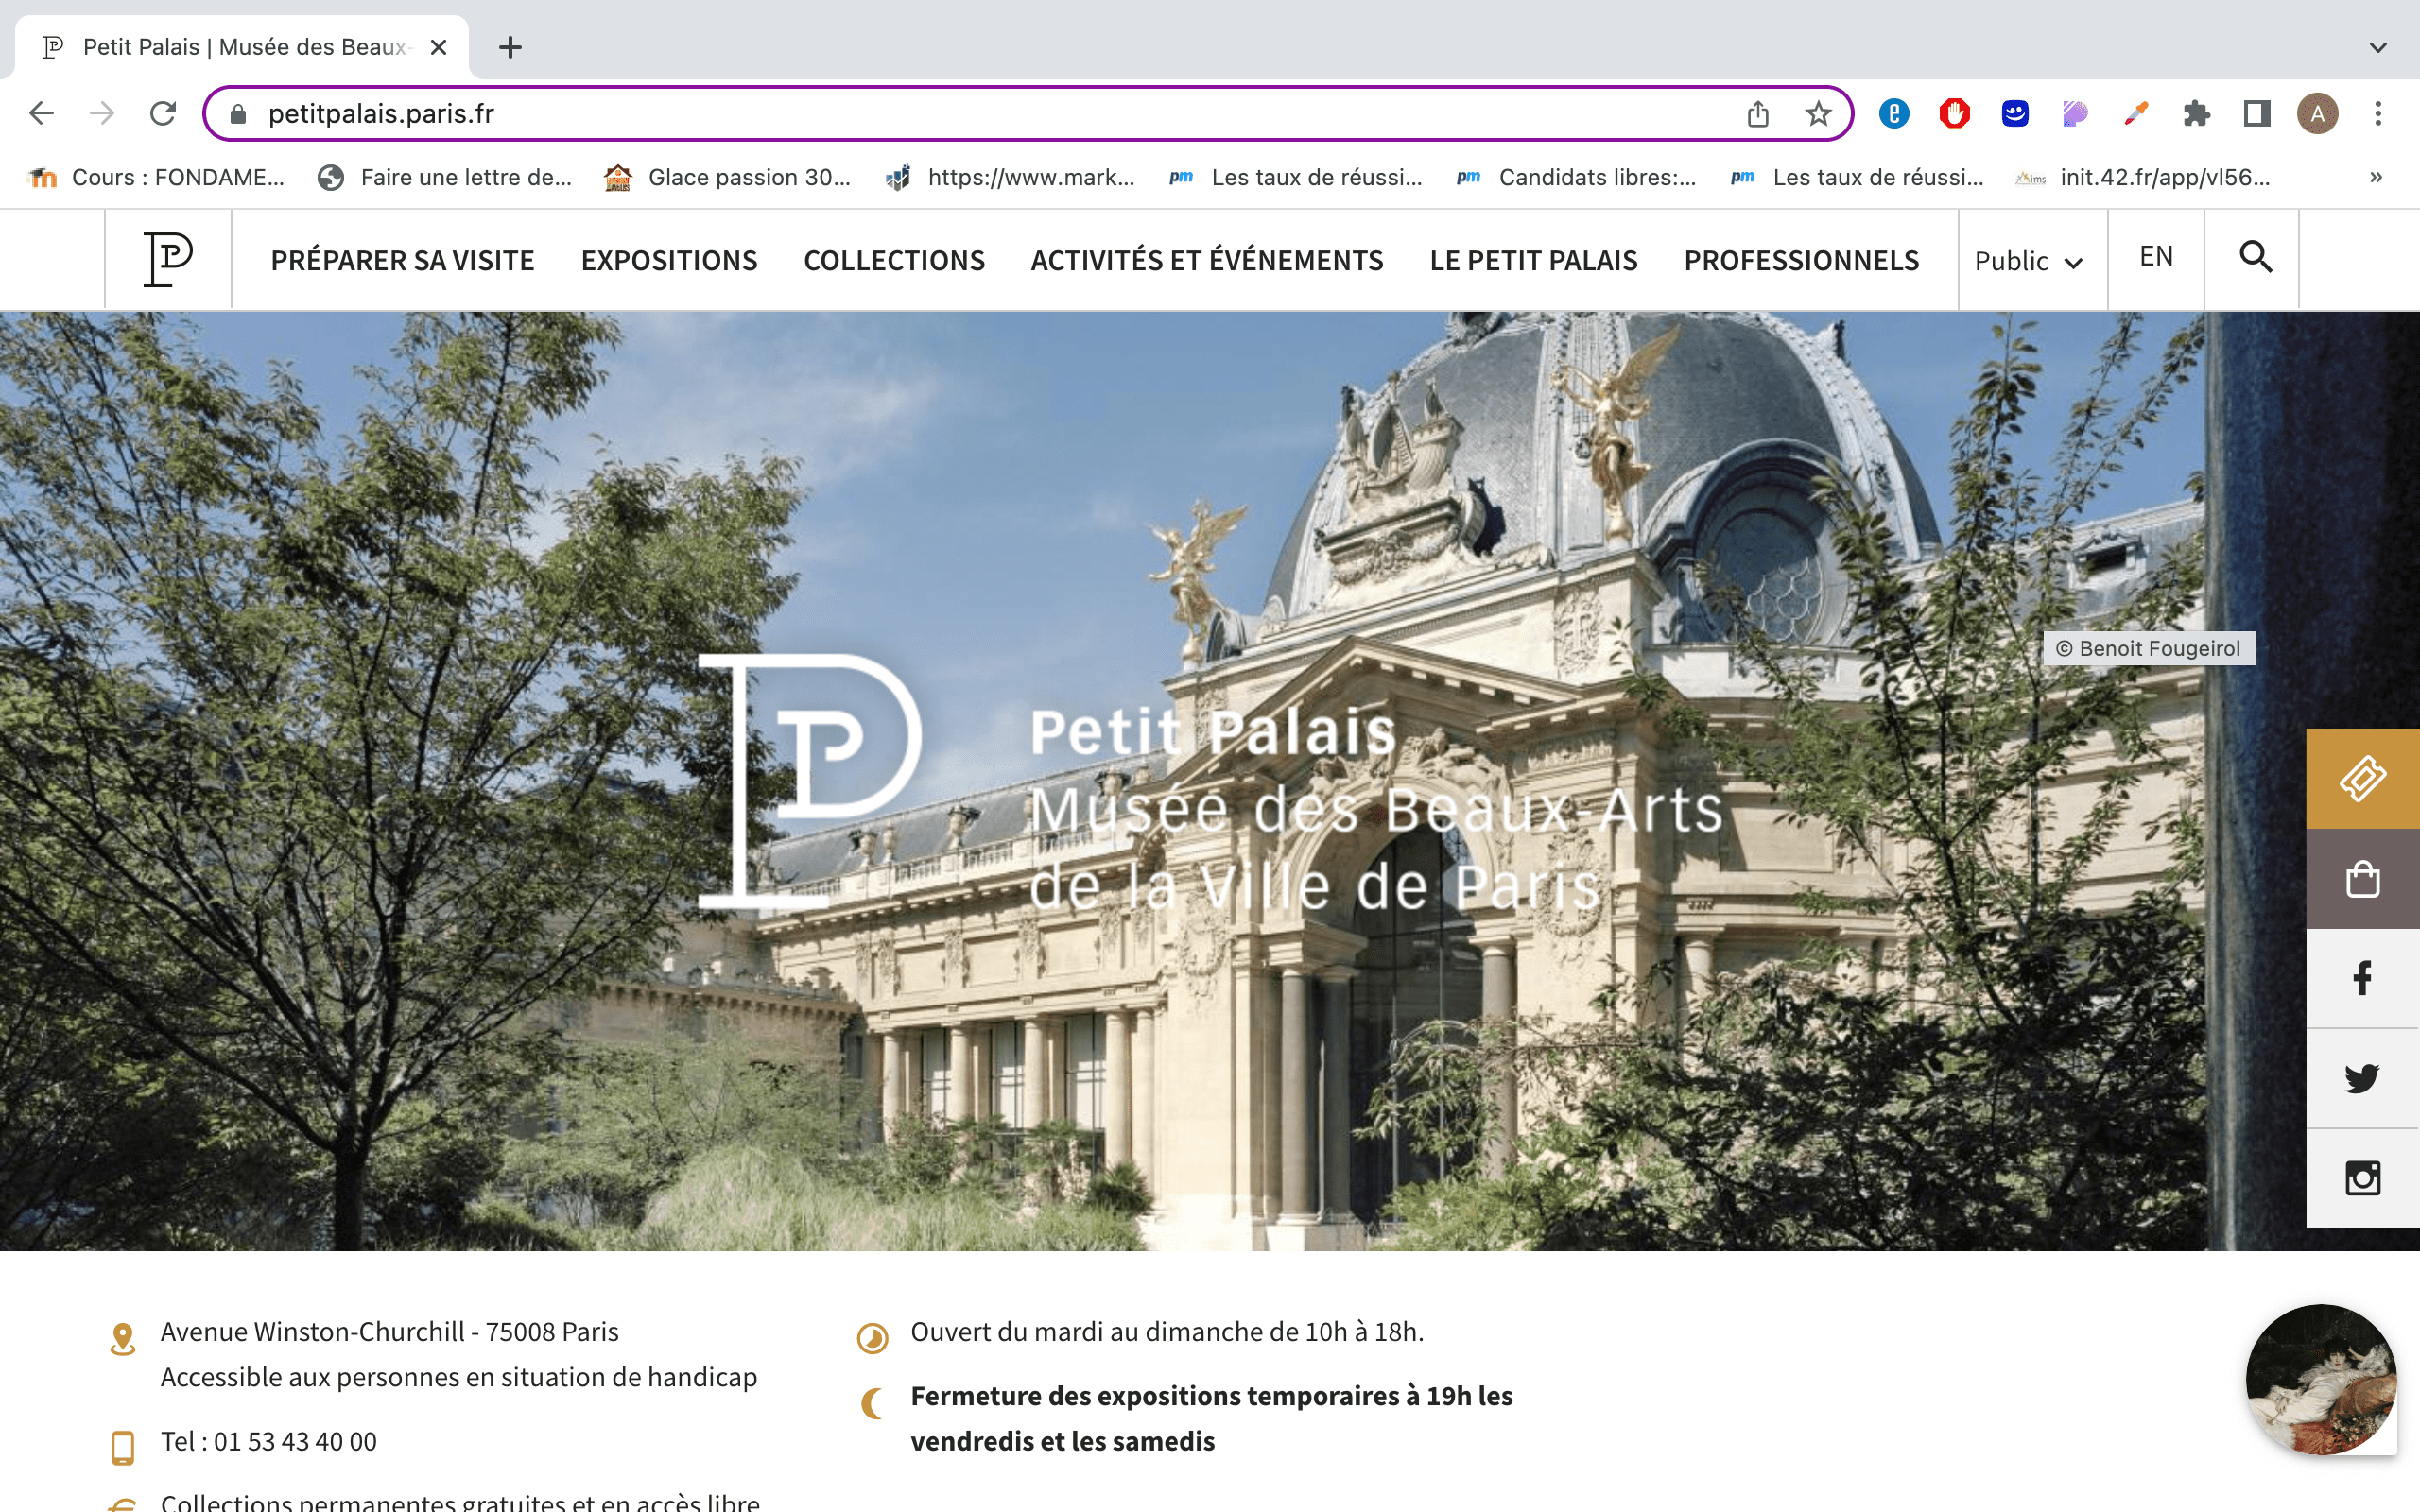
Task: Open the Facebook social link
Action: point(2362,978)
